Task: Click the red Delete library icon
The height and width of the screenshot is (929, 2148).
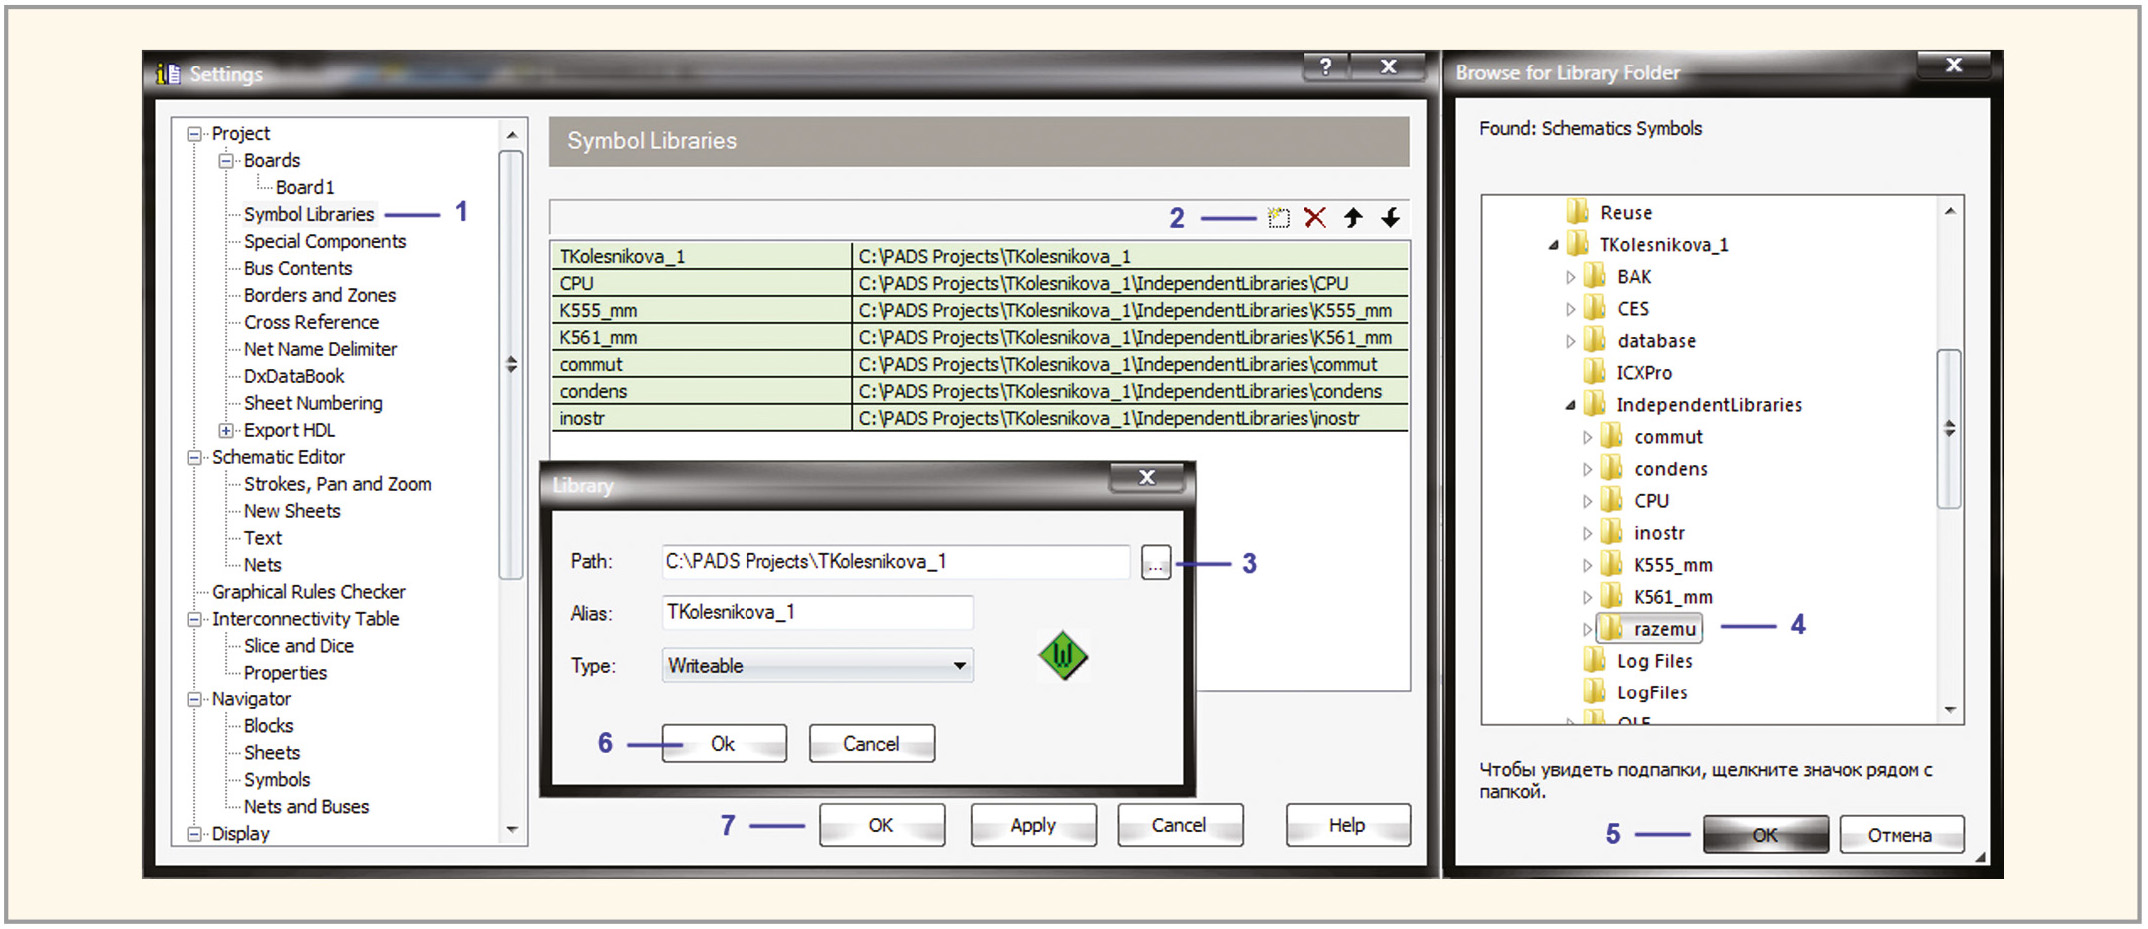Action: (x=1315, y=218)
